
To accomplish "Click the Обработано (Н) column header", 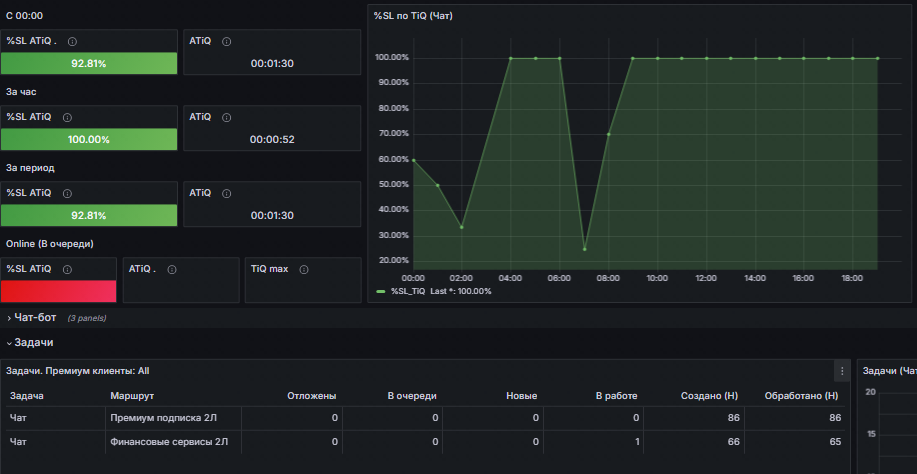I will 801,396.
